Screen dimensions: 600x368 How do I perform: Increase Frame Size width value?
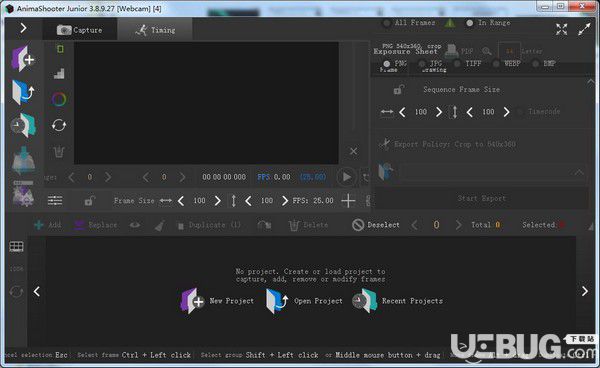pyautogui.click(x=218, y=200)
